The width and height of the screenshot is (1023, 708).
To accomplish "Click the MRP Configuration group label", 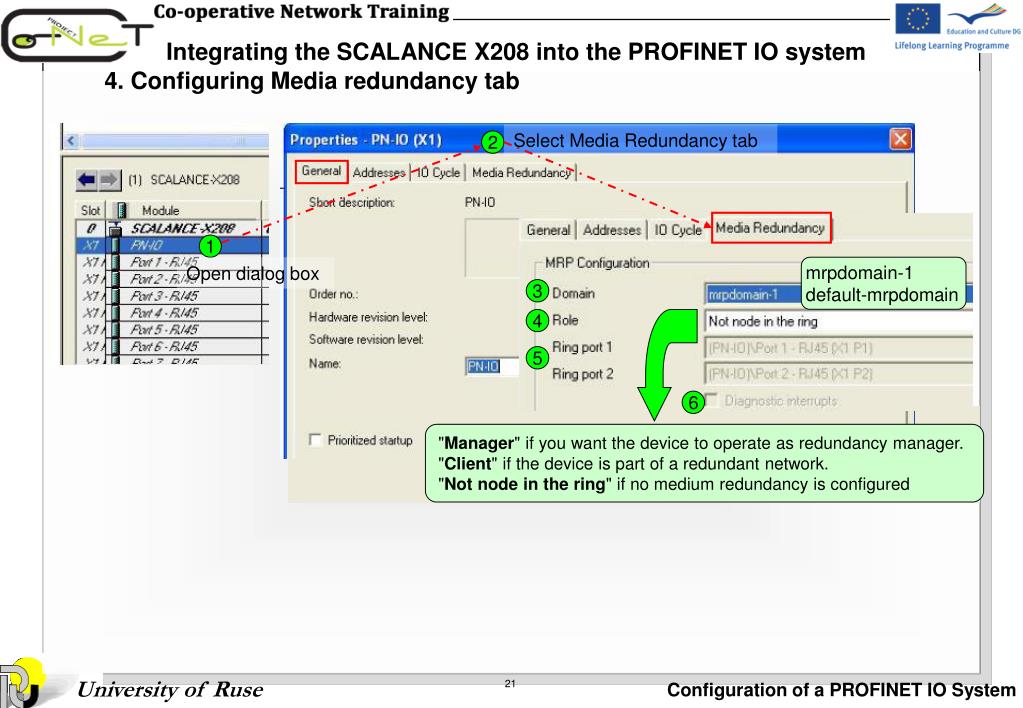I will (x=597, y=263).
